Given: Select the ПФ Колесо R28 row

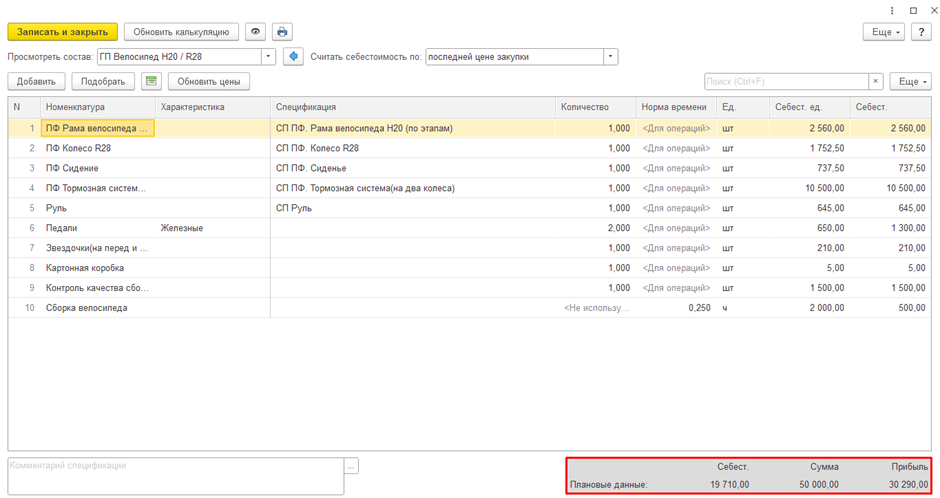Looking at the screenshot, I should click(x=469, y=148).
